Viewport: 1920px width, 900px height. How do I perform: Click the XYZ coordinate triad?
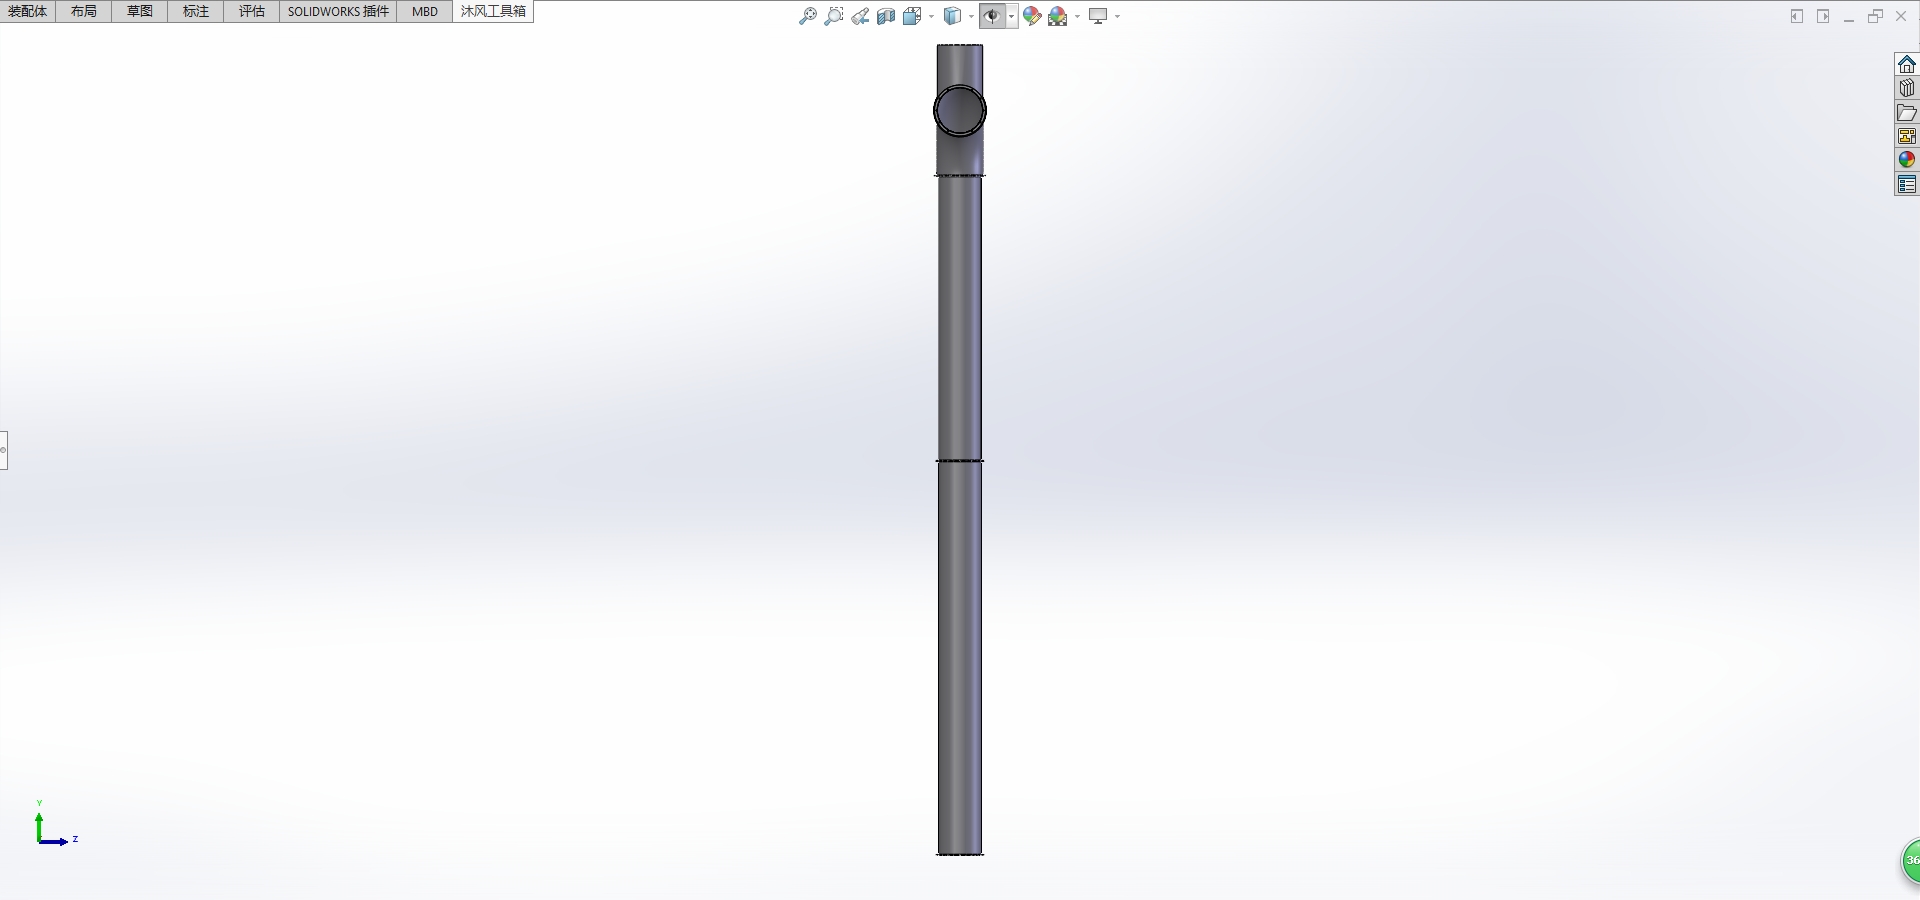click(x=56, y=825)
